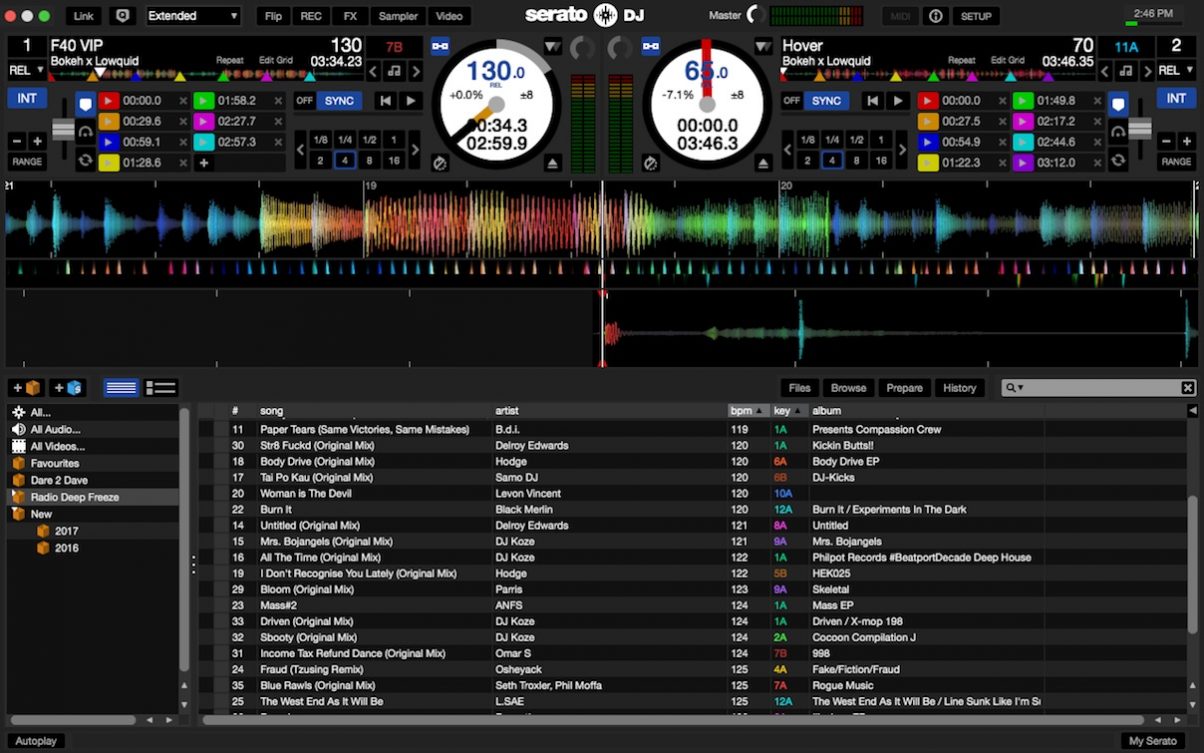This screenshot has width=1204, height=753.
Task: Click the Video panel icon
Action: pyautogui.click(x=450, y=16)
